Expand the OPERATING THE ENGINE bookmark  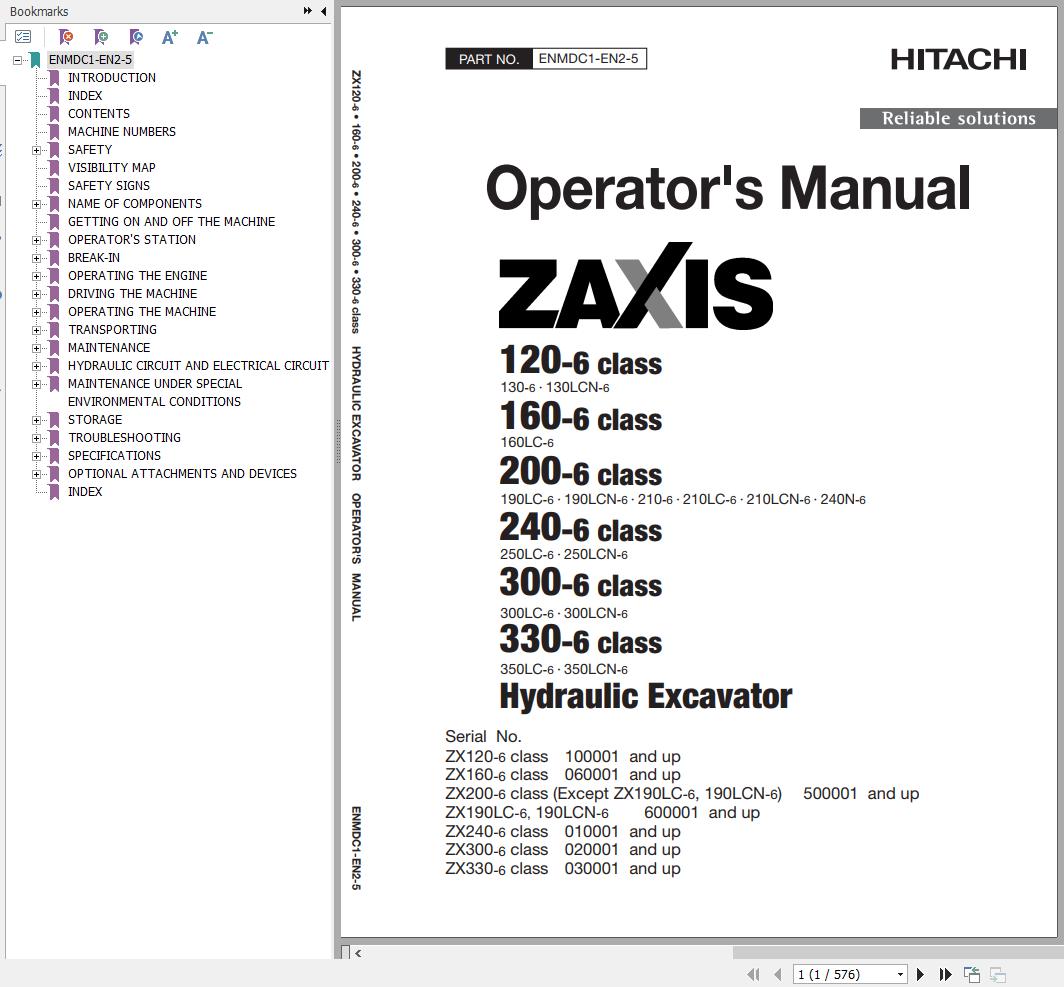click(37, 275)
